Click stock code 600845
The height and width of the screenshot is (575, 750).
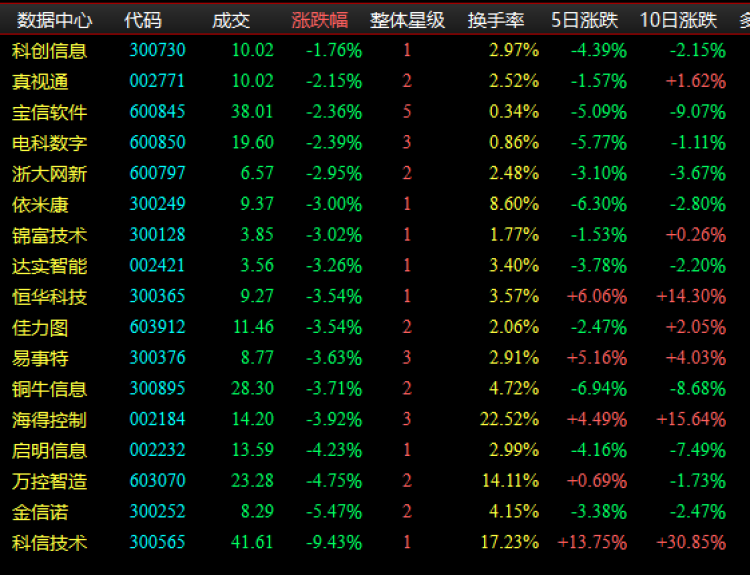coord(157,111)
